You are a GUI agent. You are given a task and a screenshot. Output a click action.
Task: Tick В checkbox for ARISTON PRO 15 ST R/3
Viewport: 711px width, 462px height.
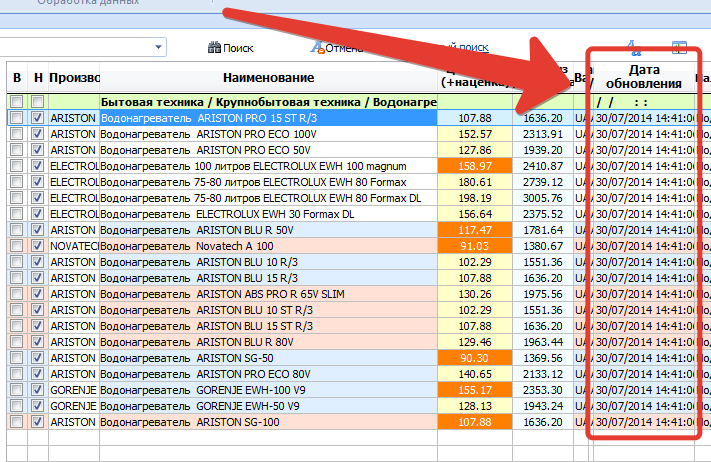(17, 118)
